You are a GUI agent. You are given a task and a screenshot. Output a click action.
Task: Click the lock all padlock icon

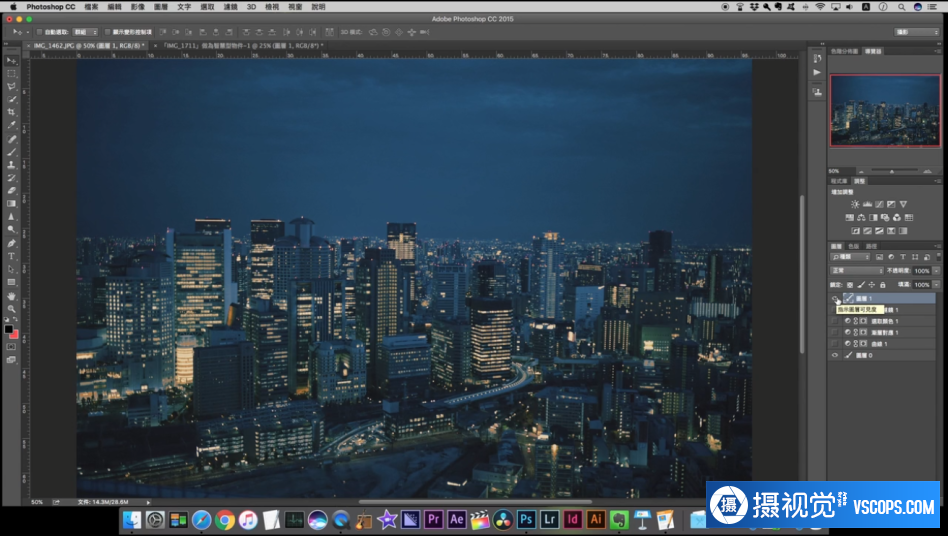(883, 285)
